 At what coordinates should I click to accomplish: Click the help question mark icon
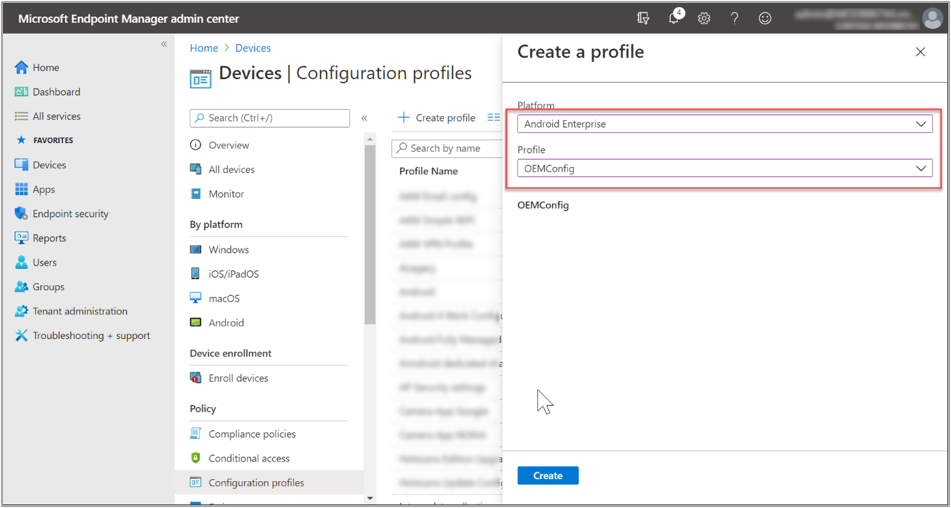pyautogui.click(x=734, y=18)
